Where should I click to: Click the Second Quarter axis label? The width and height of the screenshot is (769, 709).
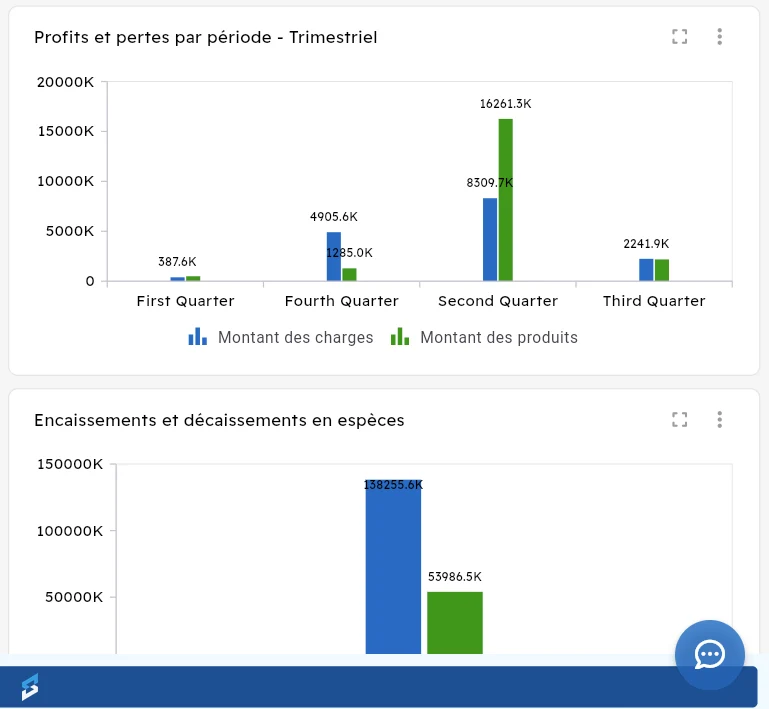[498, 301]
